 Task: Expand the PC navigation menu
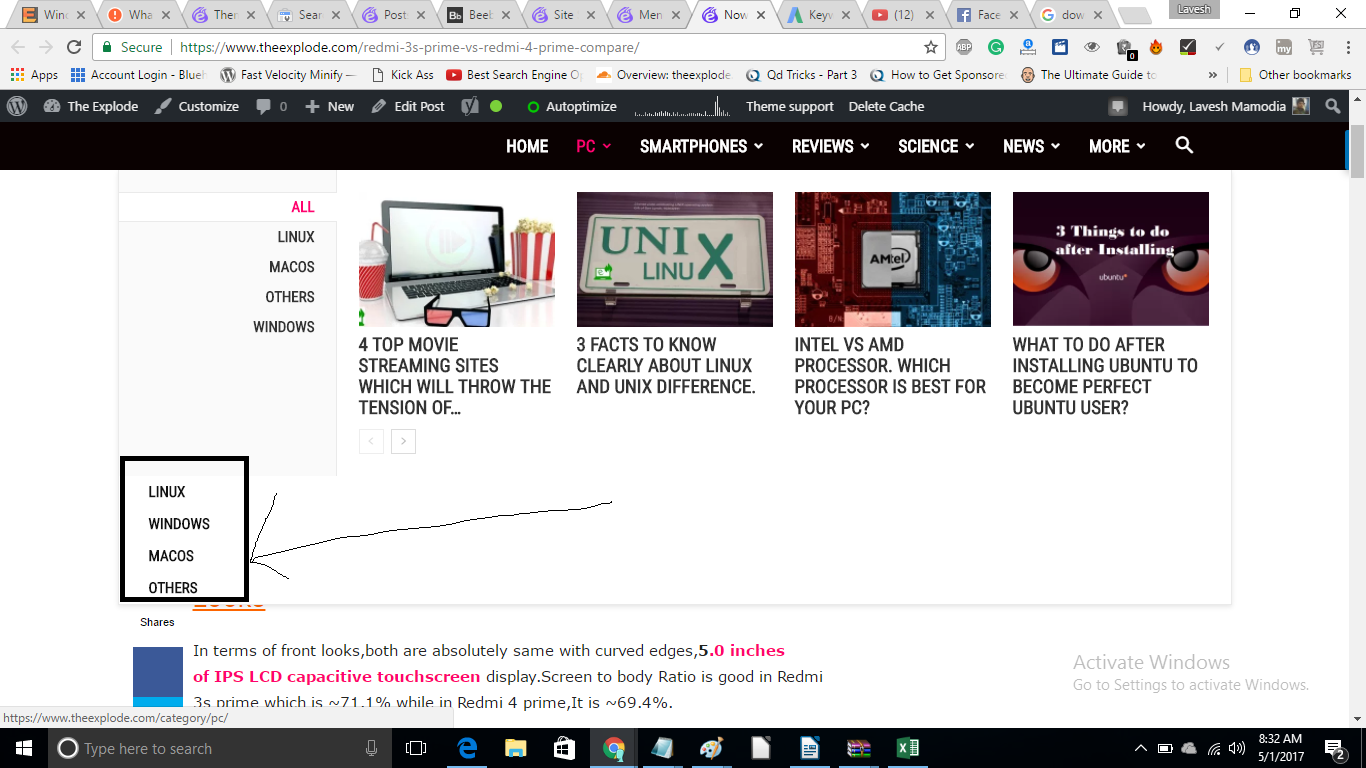(x=592, y=146)
